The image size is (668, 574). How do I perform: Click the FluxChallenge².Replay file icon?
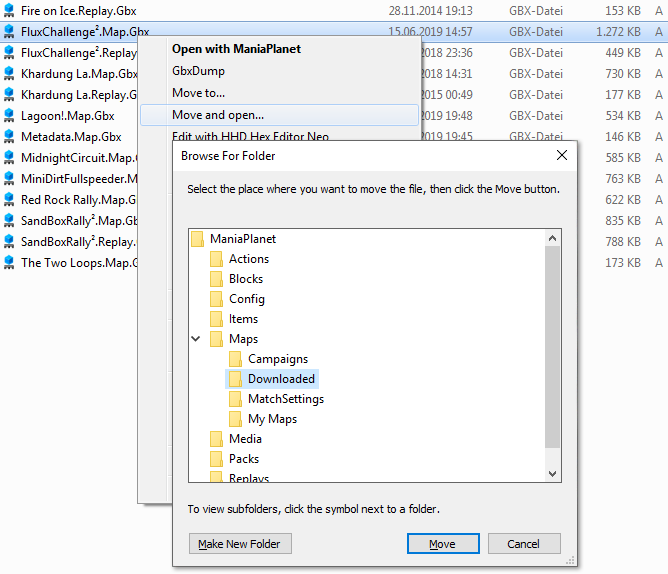(9, 52)
